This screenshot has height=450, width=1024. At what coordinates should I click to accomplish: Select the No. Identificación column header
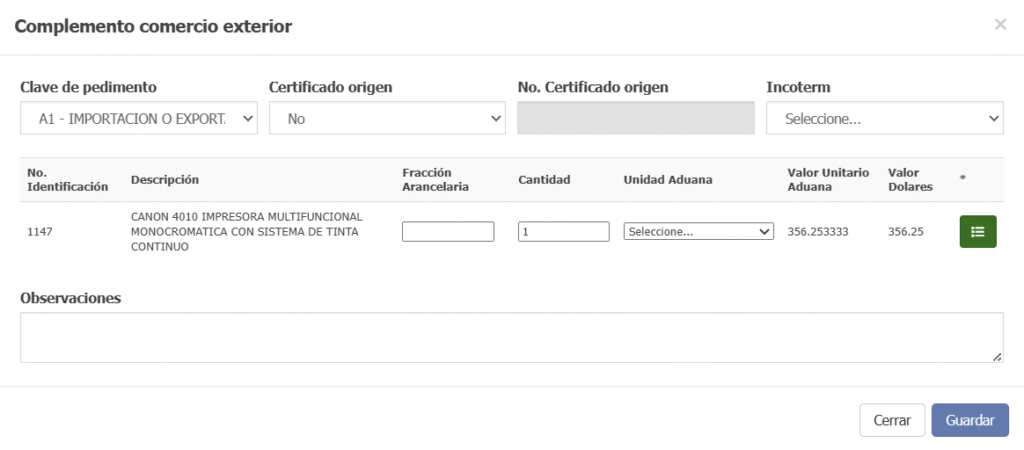[67, 180]
